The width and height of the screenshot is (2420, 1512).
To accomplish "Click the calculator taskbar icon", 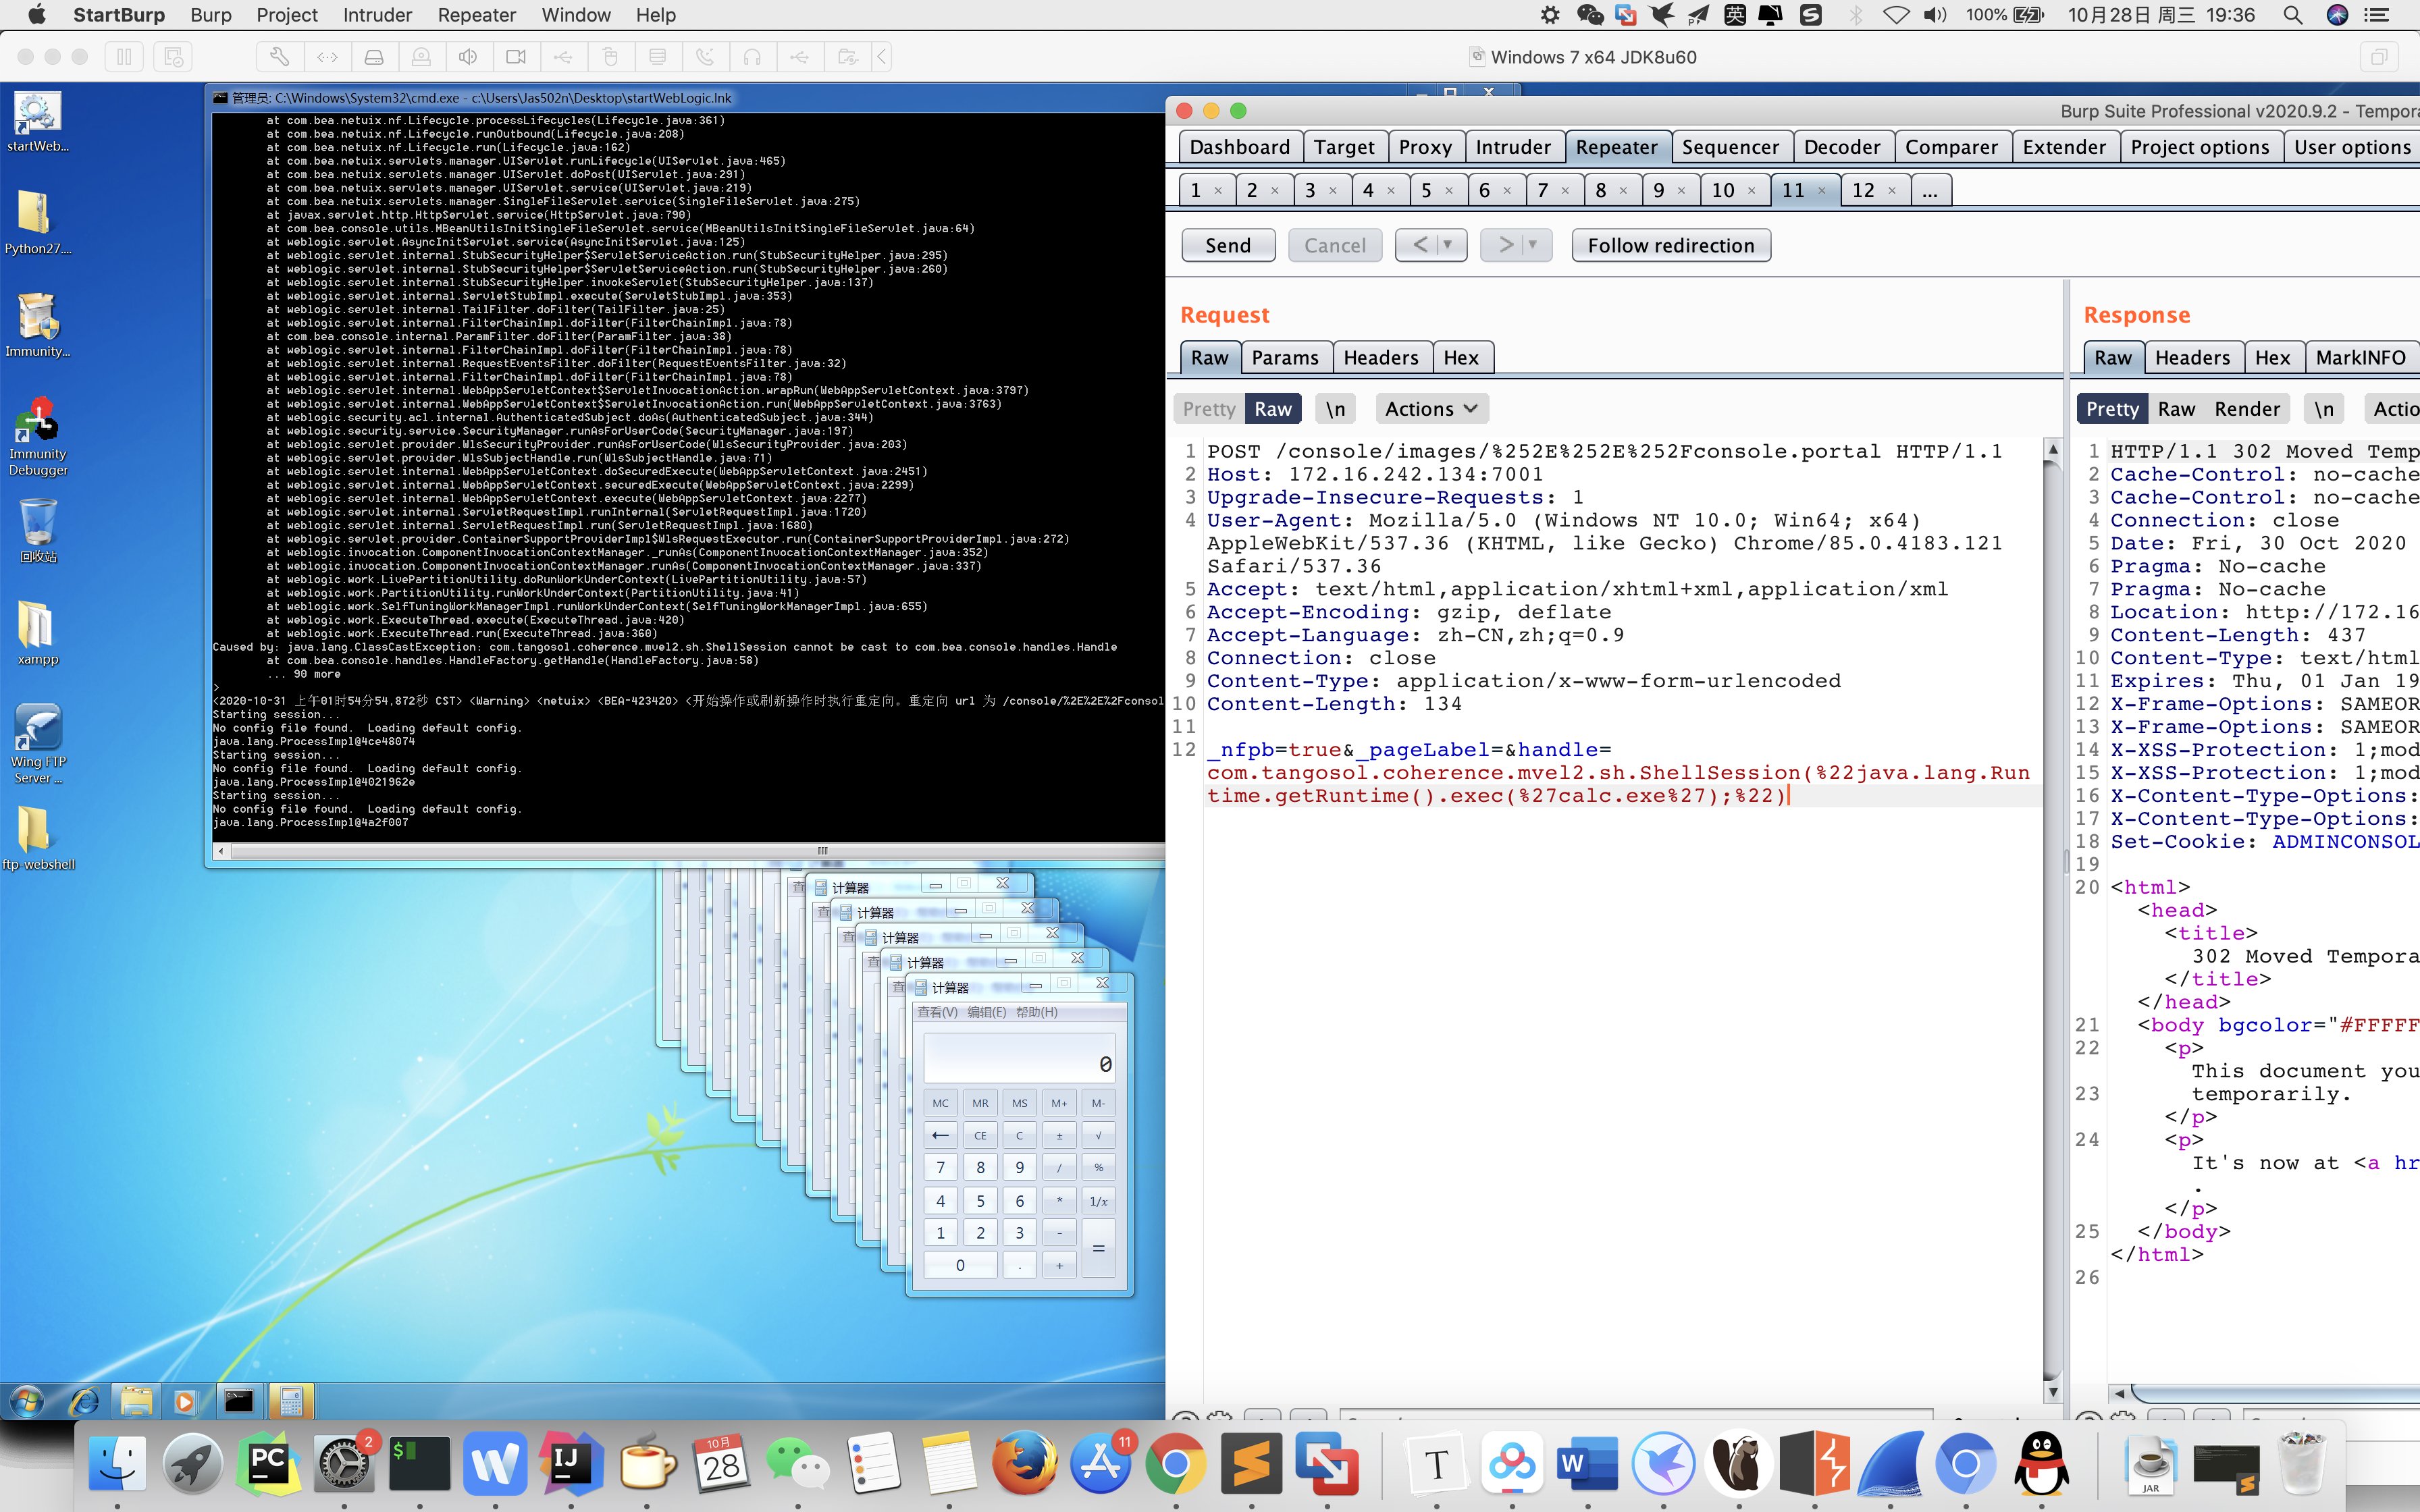I will coord(291,1401).
